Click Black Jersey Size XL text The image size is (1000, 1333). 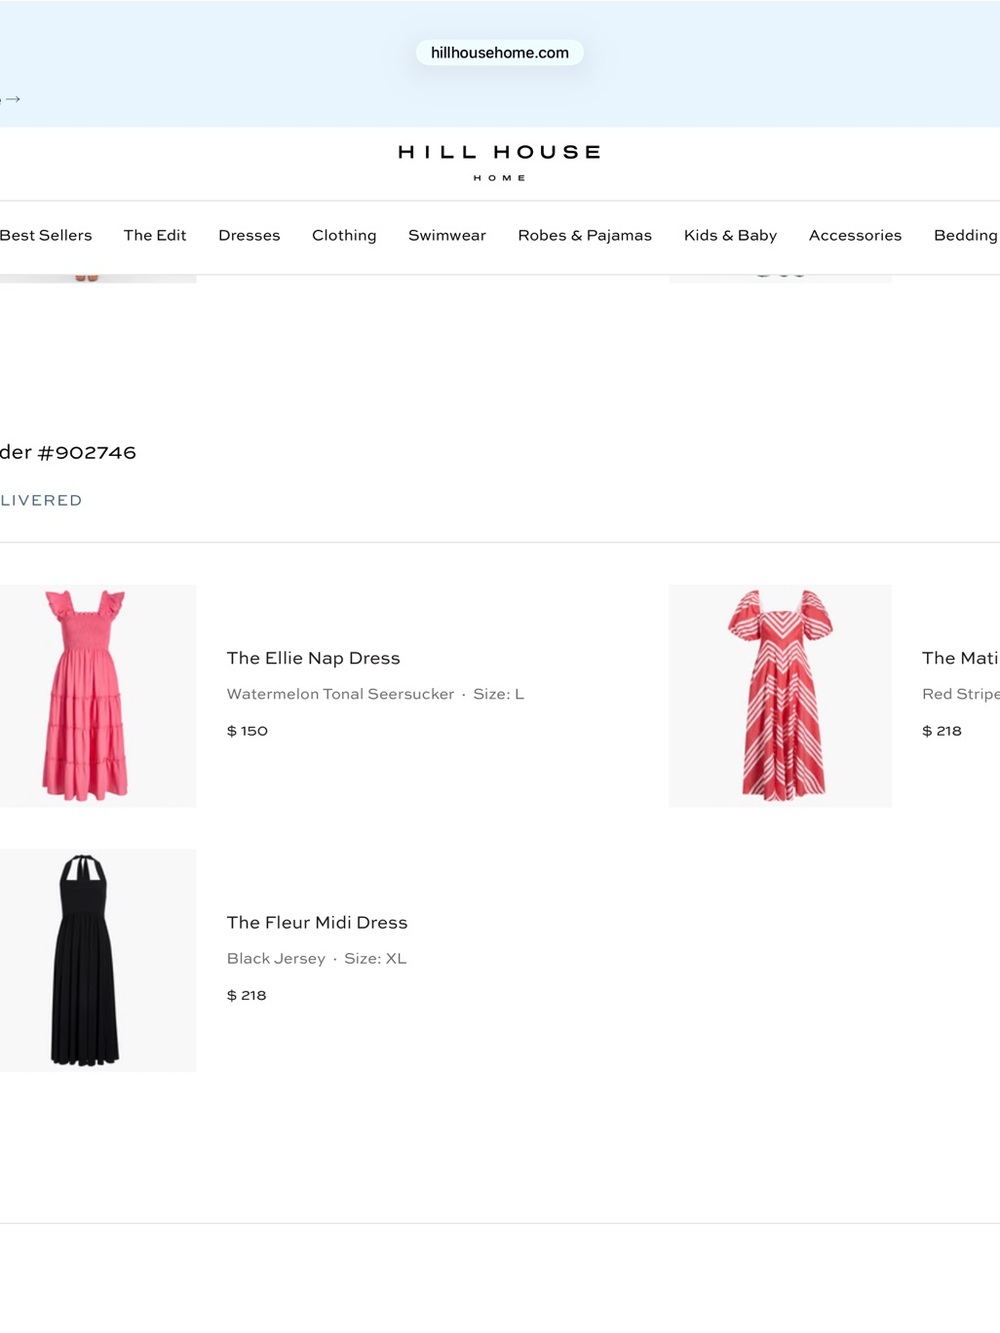click(316, 958)
